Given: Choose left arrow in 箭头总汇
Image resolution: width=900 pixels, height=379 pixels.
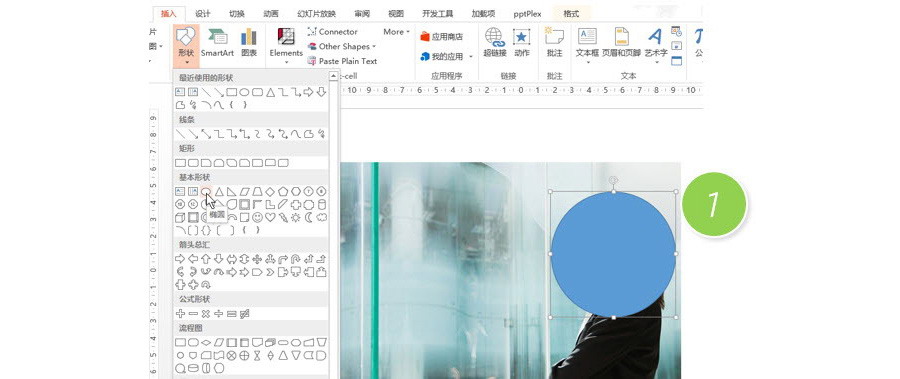Looking at the screenshot, I should click(x=193, y=259).
